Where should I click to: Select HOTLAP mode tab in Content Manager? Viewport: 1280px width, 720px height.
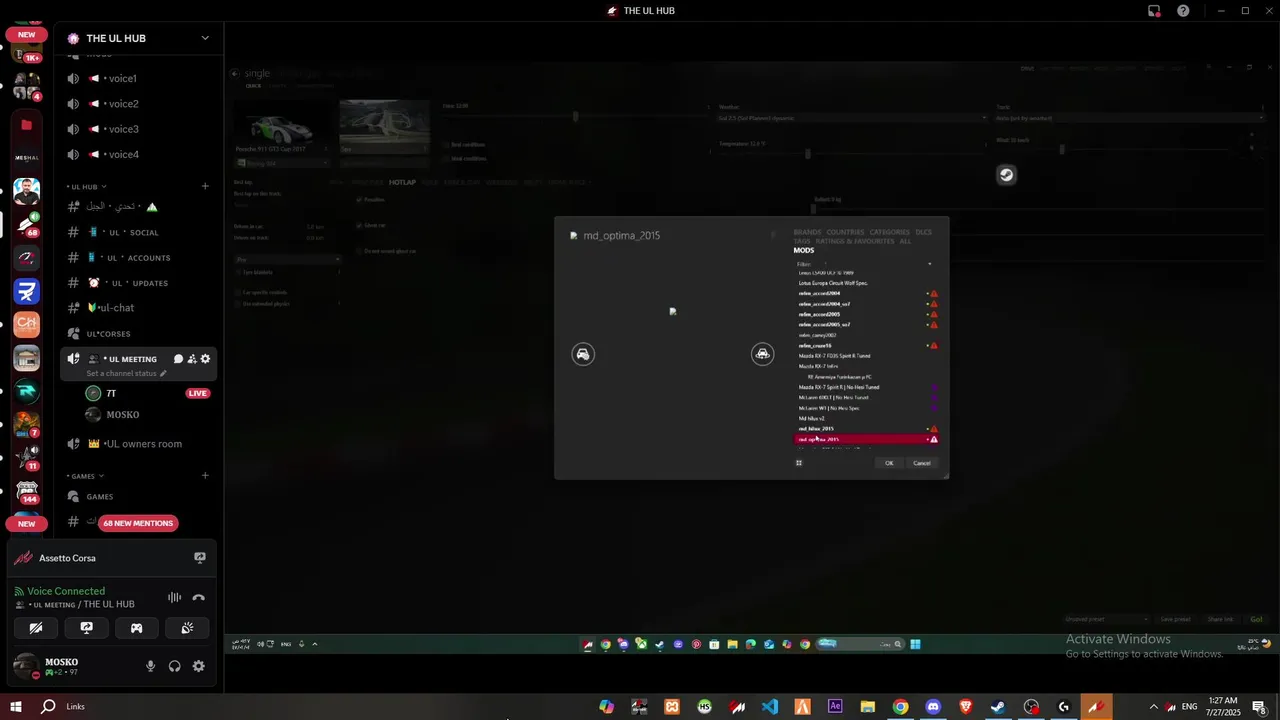coord(402,183)
